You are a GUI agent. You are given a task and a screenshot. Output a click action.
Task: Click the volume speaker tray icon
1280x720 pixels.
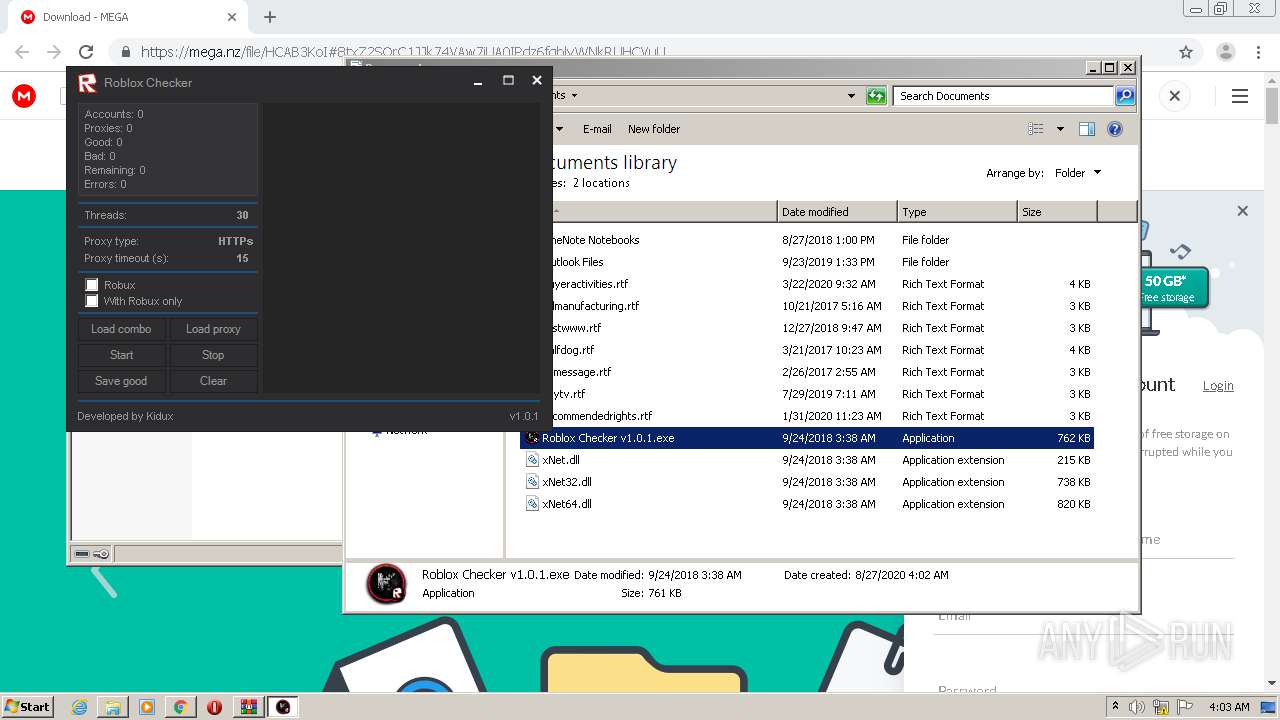(x=1137, y=706)
